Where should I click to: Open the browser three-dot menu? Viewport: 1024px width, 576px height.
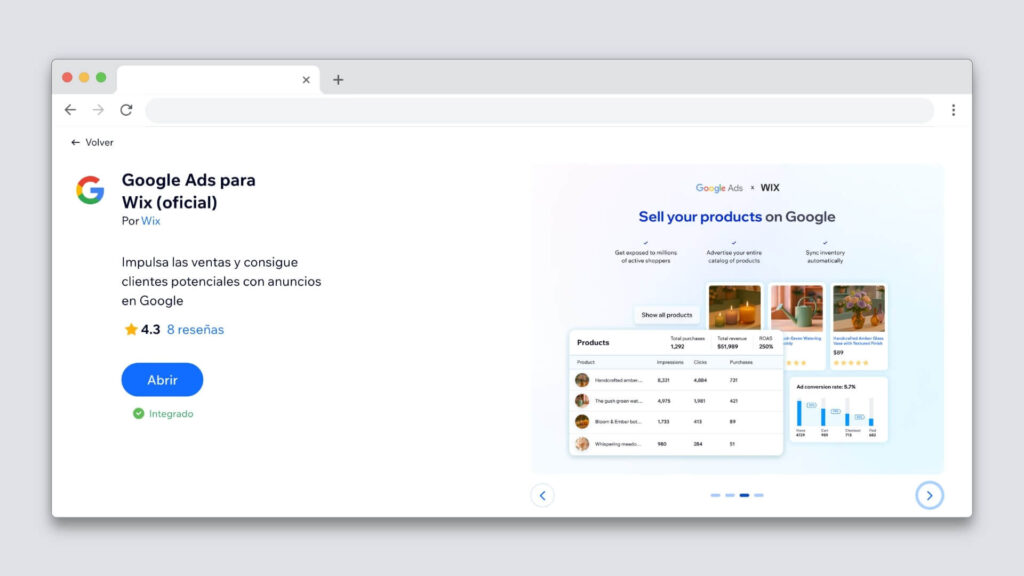pos(953,110)
